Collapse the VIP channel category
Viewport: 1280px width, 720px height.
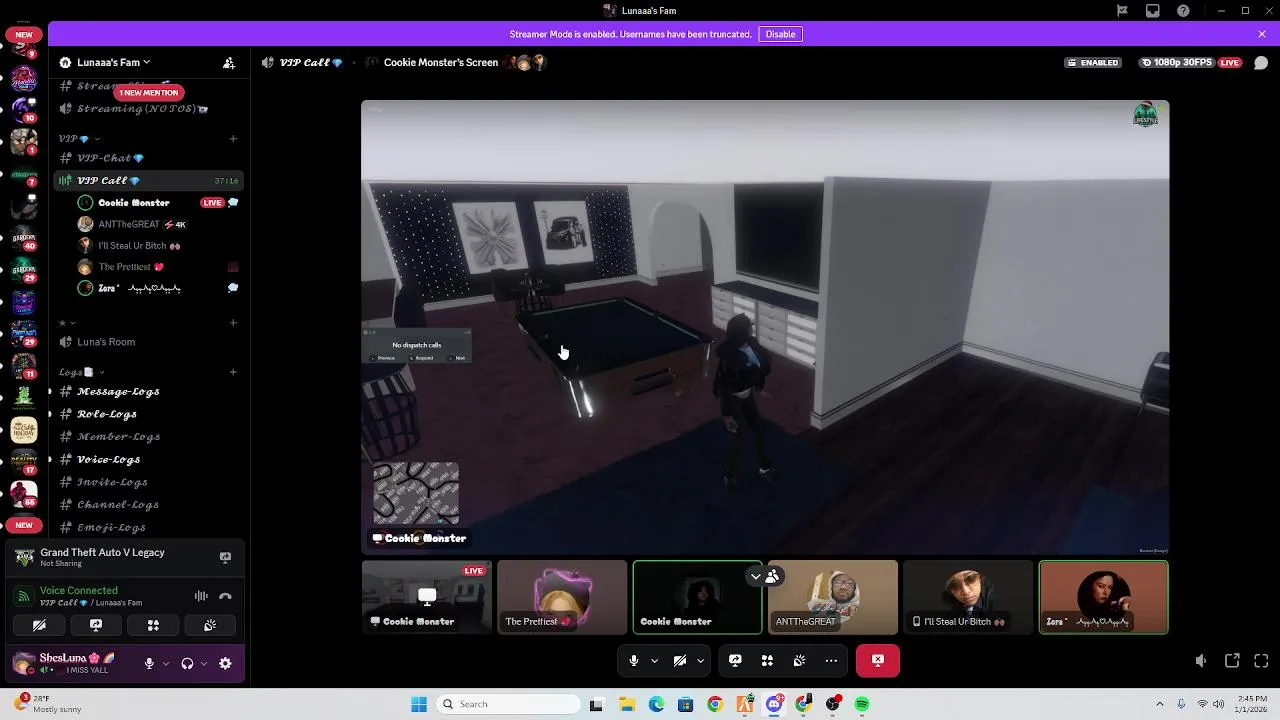79,139
